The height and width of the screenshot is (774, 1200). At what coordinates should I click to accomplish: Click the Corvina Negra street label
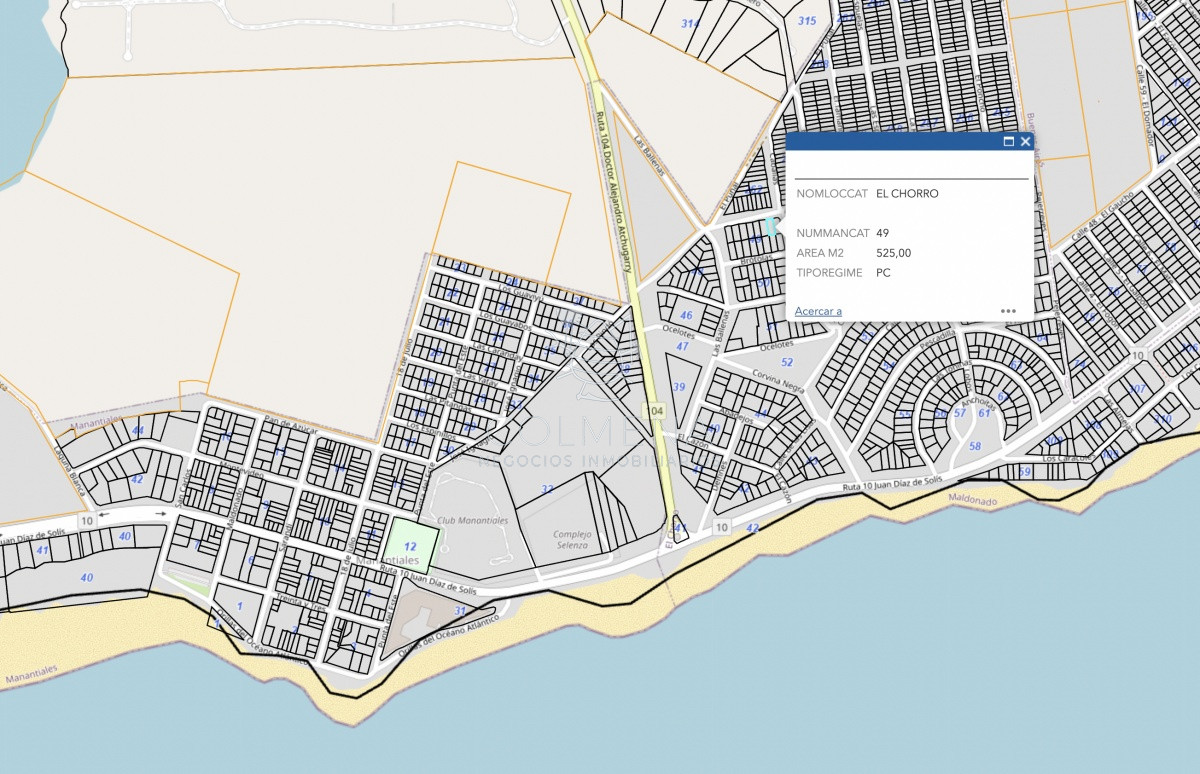779,384
